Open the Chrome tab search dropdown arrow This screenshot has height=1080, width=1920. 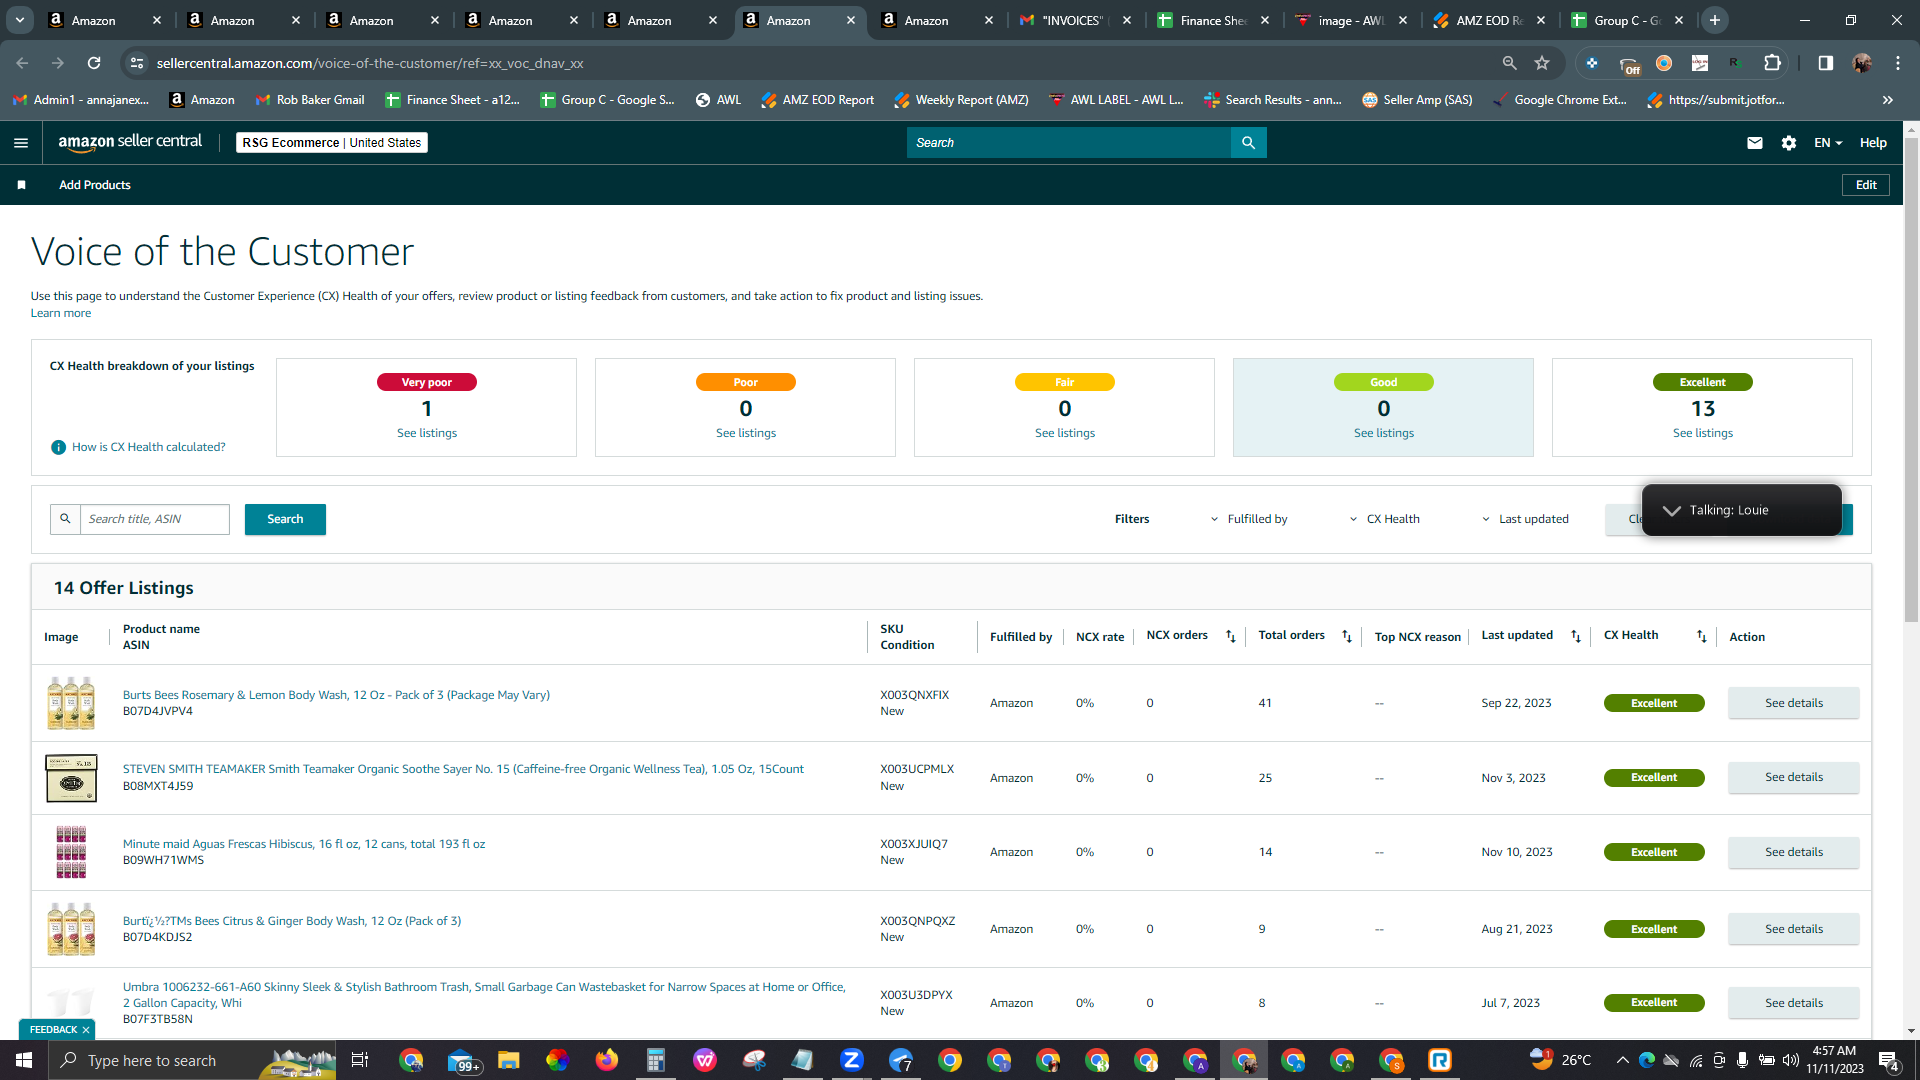point(20,20)
